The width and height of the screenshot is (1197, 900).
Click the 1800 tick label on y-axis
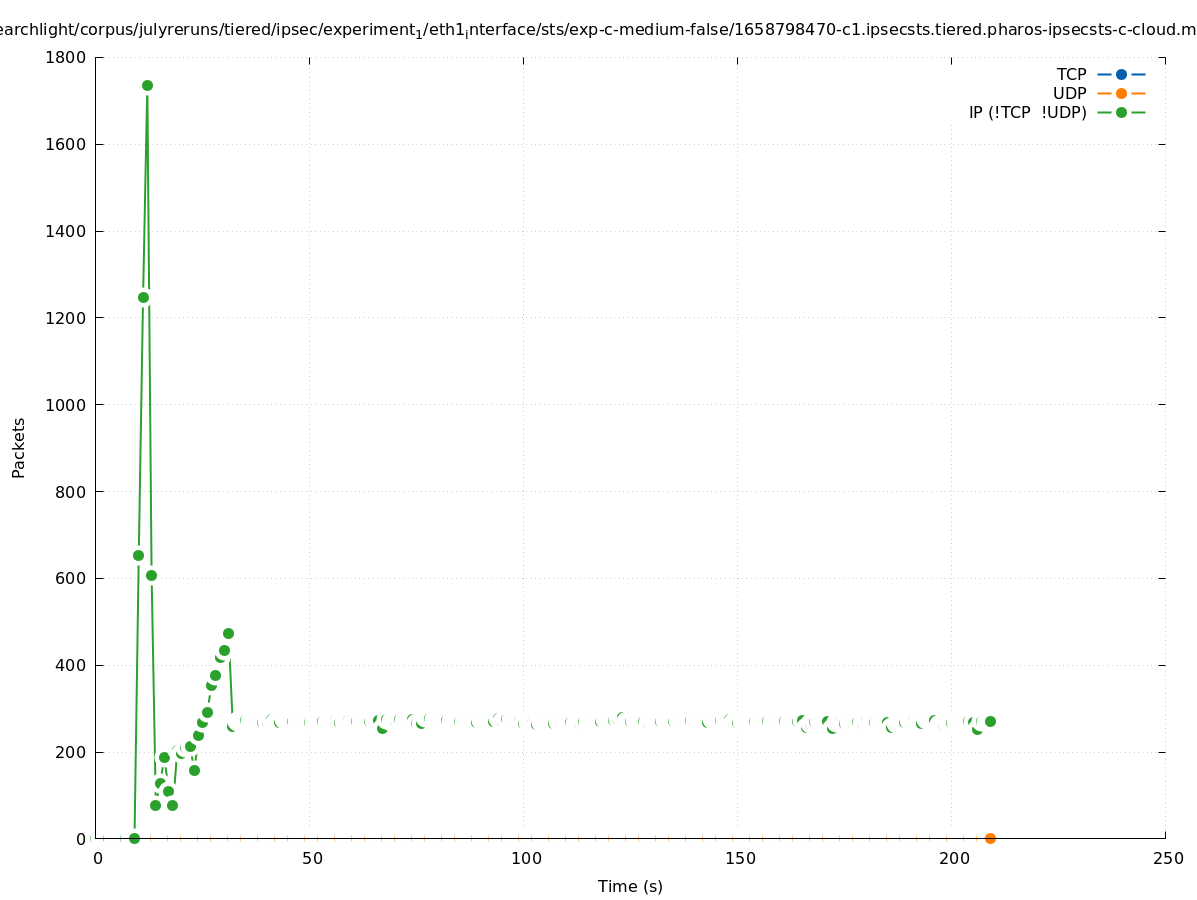click(x=66, y=57)
